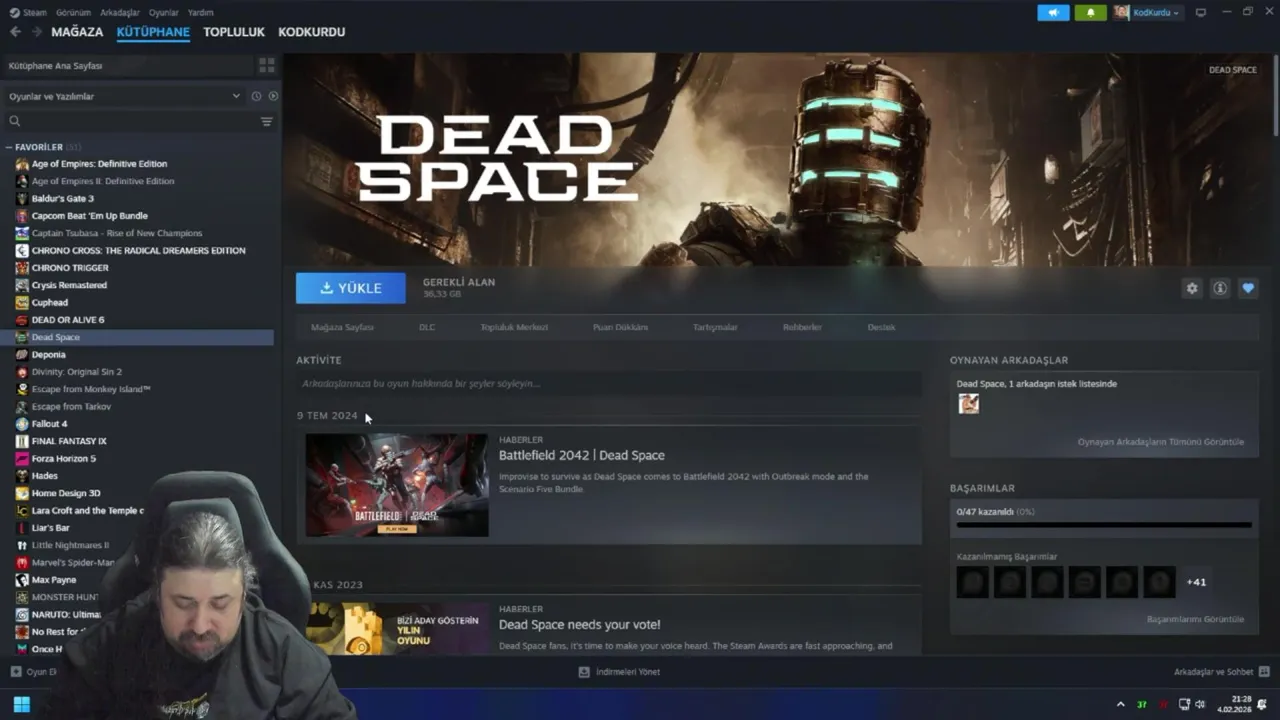This screenshot has width=1280, height=720.
Task: Select Cuphead in the library list
Action: pos(50,302)
